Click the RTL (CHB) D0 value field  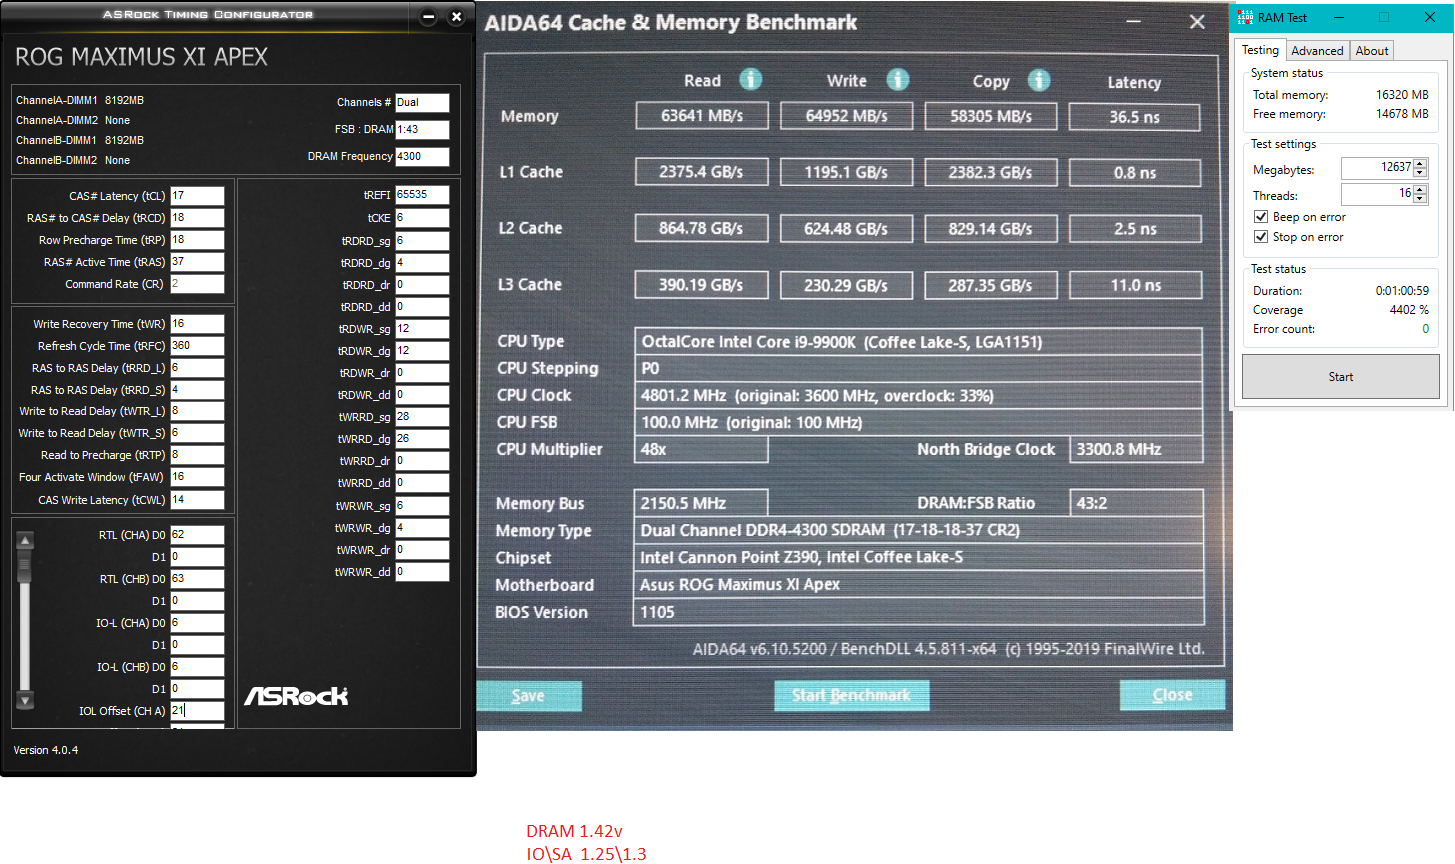197,579
